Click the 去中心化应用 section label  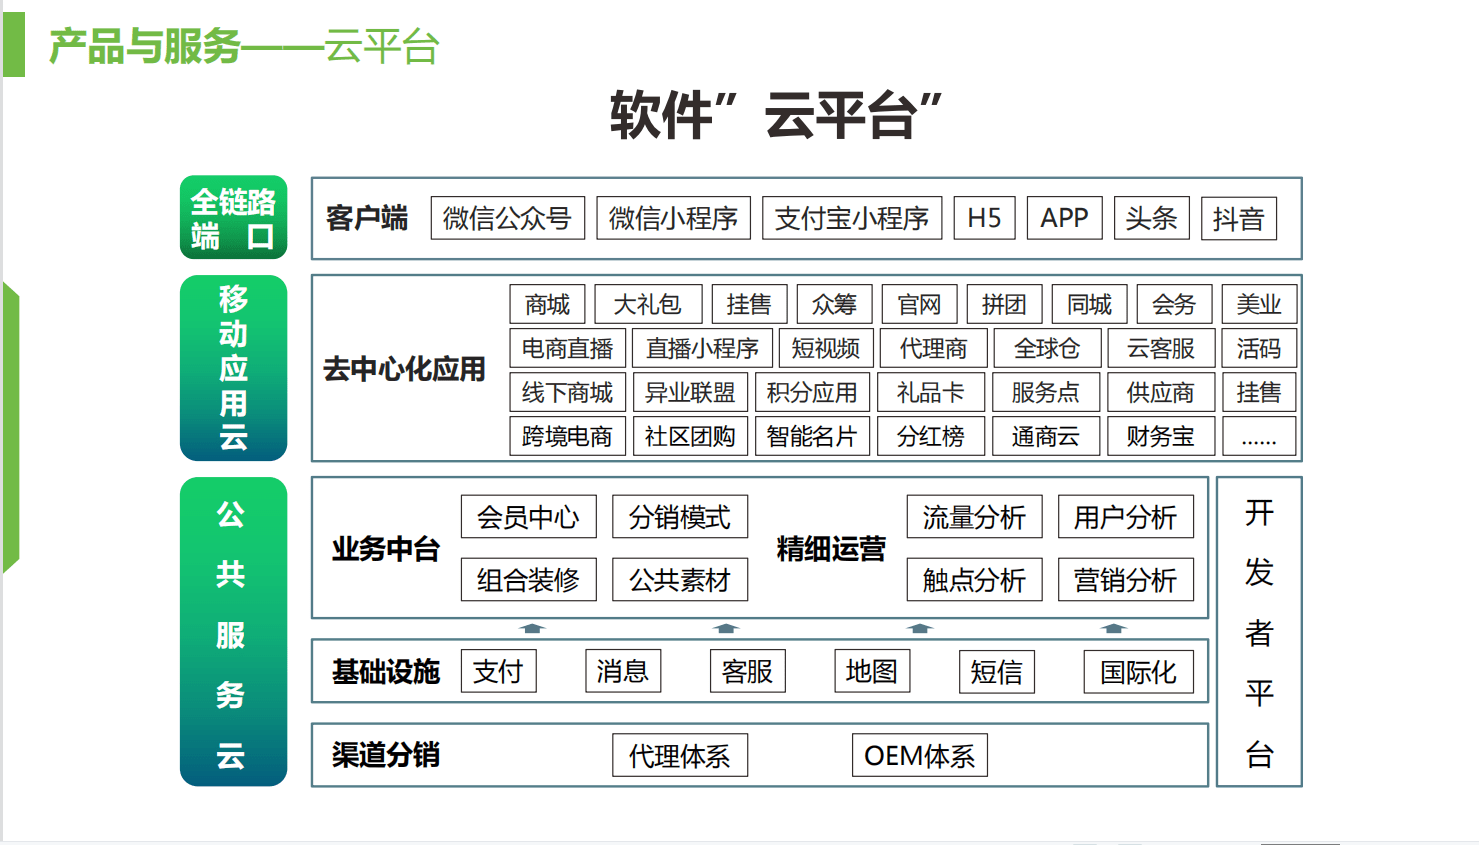(x=404, y=369)
